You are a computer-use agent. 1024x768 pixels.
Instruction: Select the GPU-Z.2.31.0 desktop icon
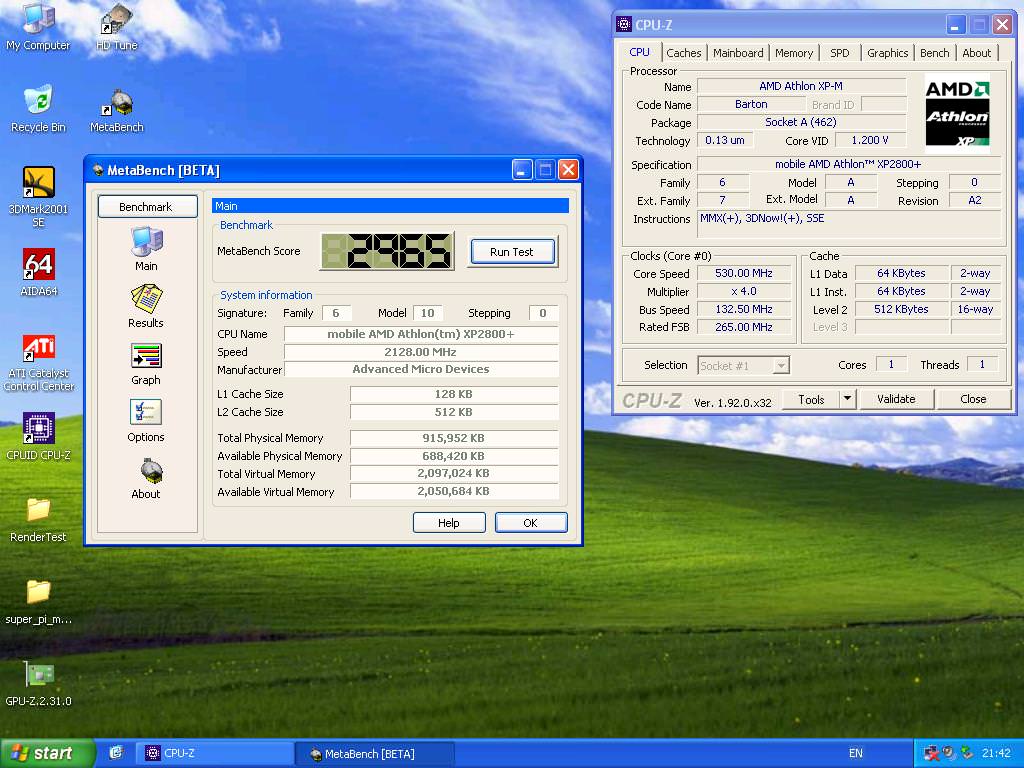[38, 684]
